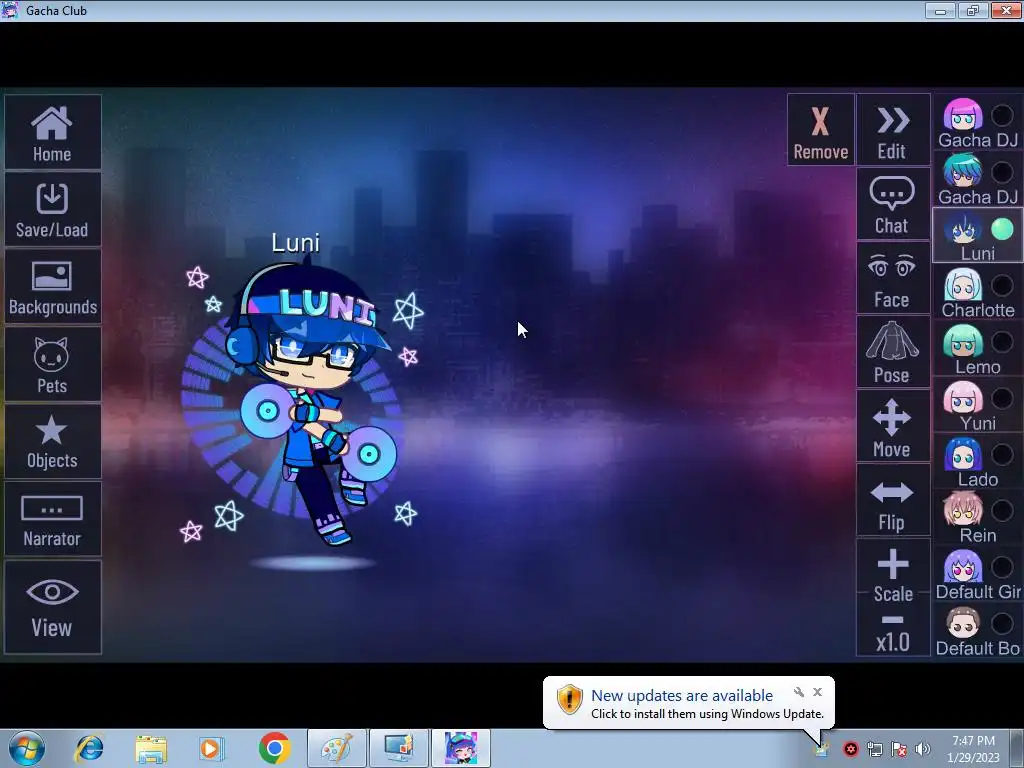This screenshot has width=1024, height=768.
Task: Switch to the monitor-icon taskbar app
Action: [399, 748]
